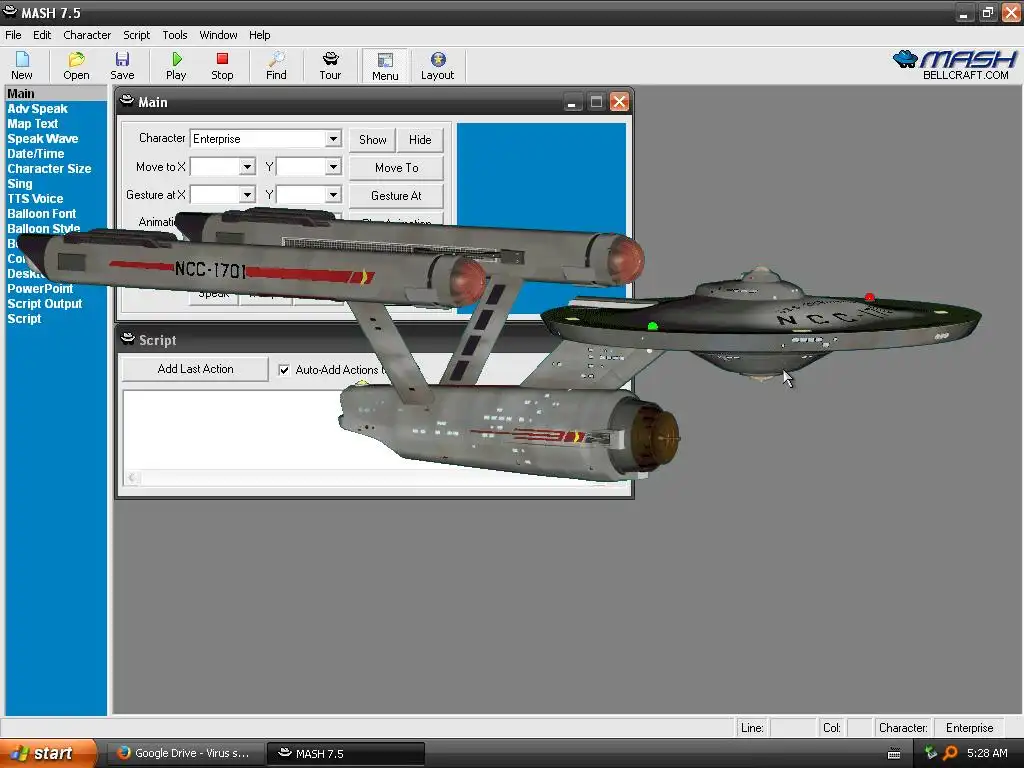Select Character Size in the sidebar
The image size is (1024, 768).
click(49, 168)
